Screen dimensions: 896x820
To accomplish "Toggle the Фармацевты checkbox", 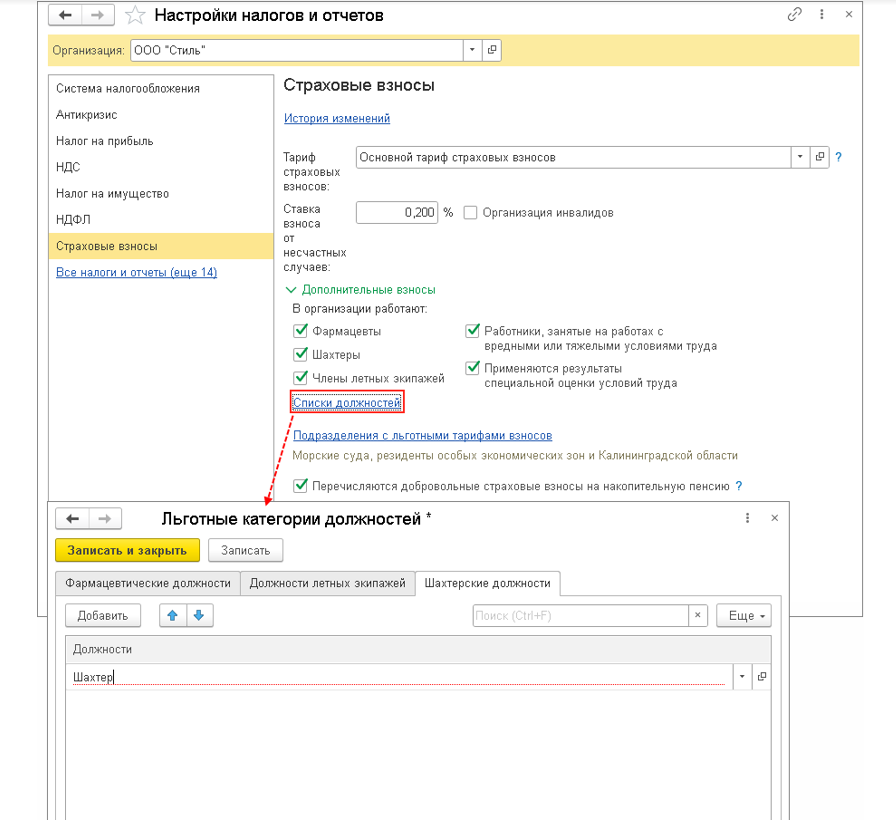I will tap(300, 331).
